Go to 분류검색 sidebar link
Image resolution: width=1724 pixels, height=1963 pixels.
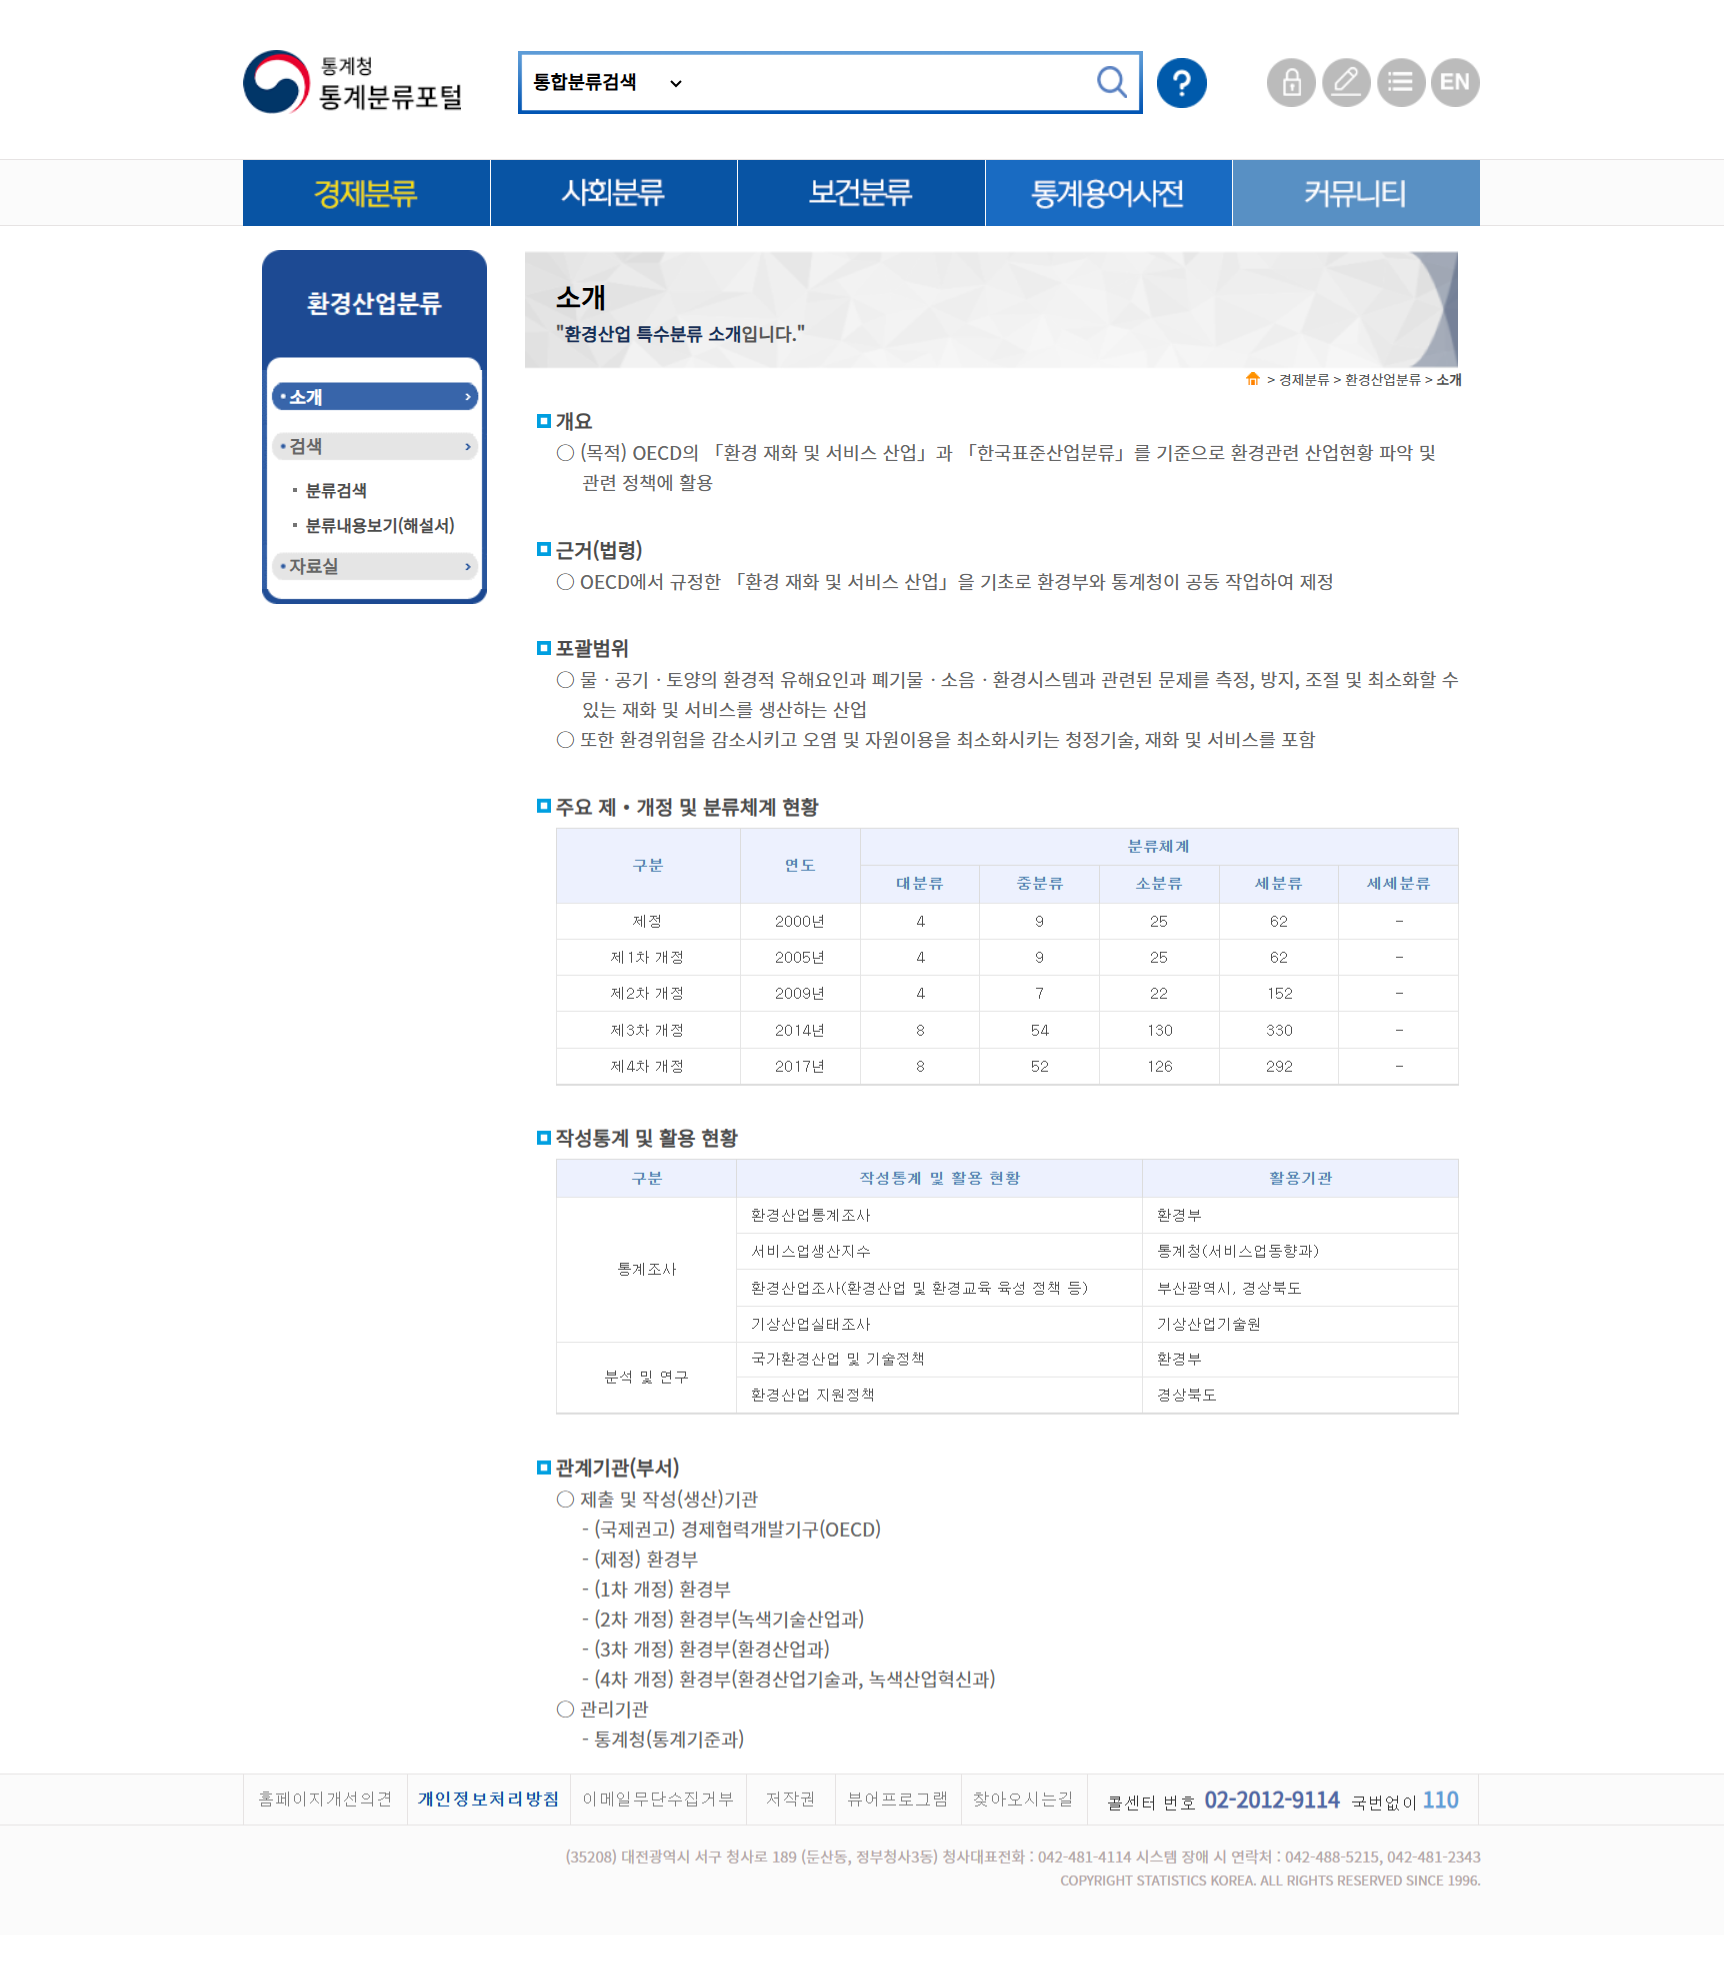tap(336, 491)
